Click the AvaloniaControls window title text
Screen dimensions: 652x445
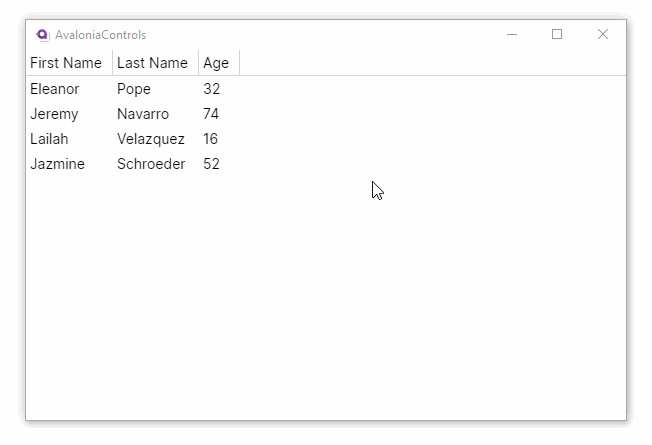[100, 35]
